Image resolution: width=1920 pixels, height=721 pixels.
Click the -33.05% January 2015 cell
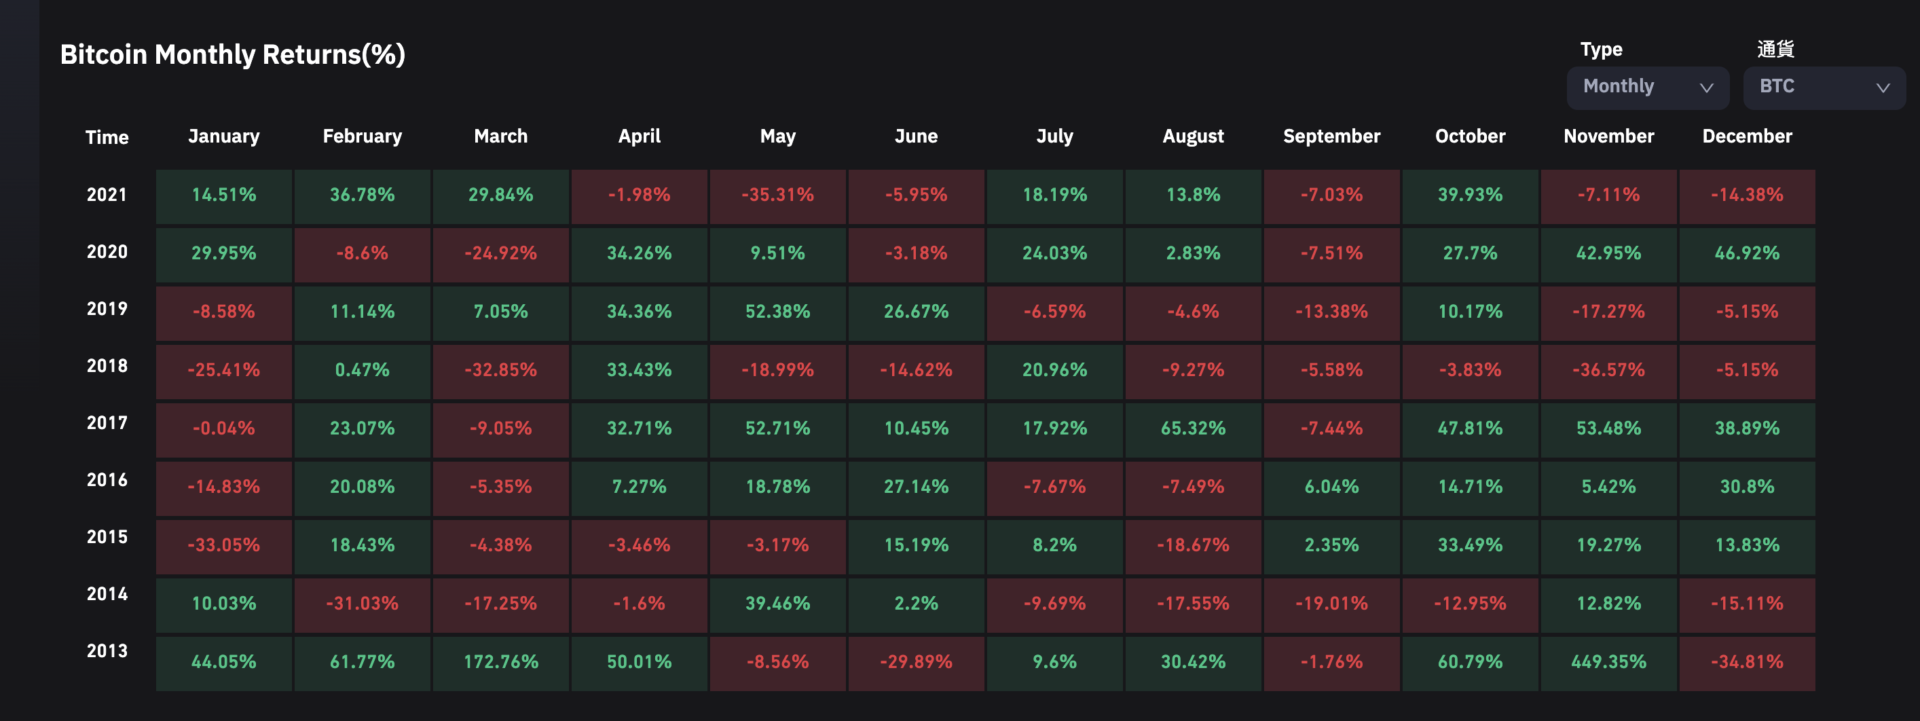pyautogui.click(x=224, y=545)
